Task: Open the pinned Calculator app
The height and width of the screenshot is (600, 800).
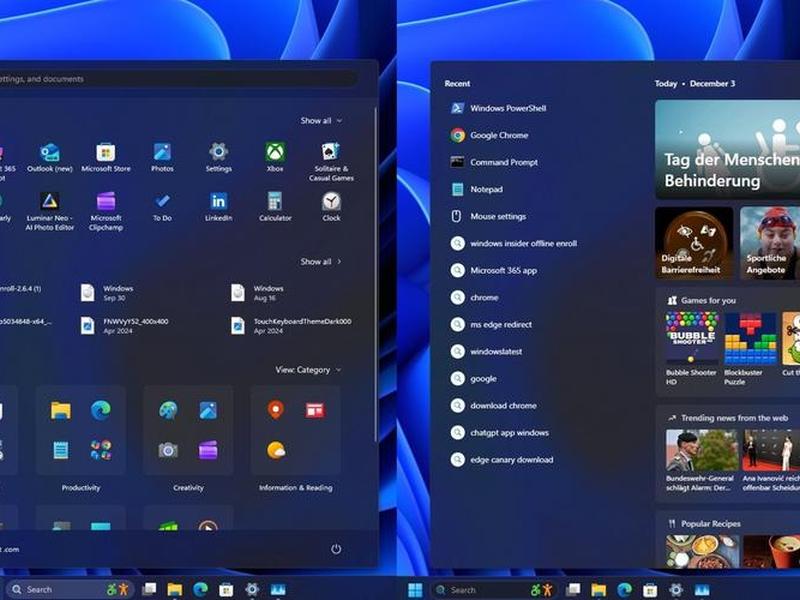Action: coord(275,207)
